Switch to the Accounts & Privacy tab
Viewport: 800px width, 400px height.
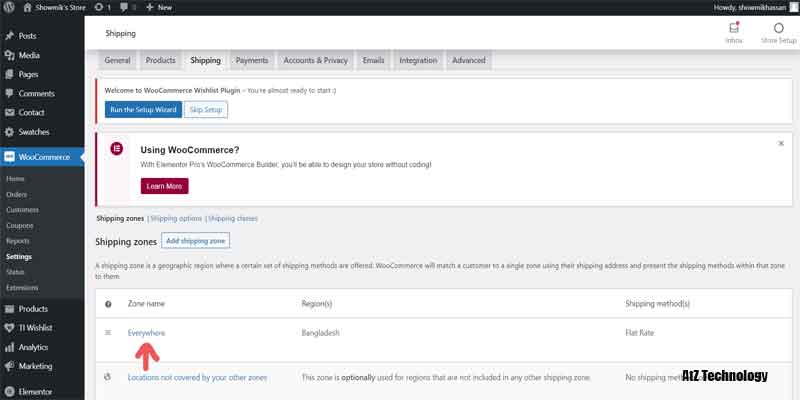click(318, 60)
